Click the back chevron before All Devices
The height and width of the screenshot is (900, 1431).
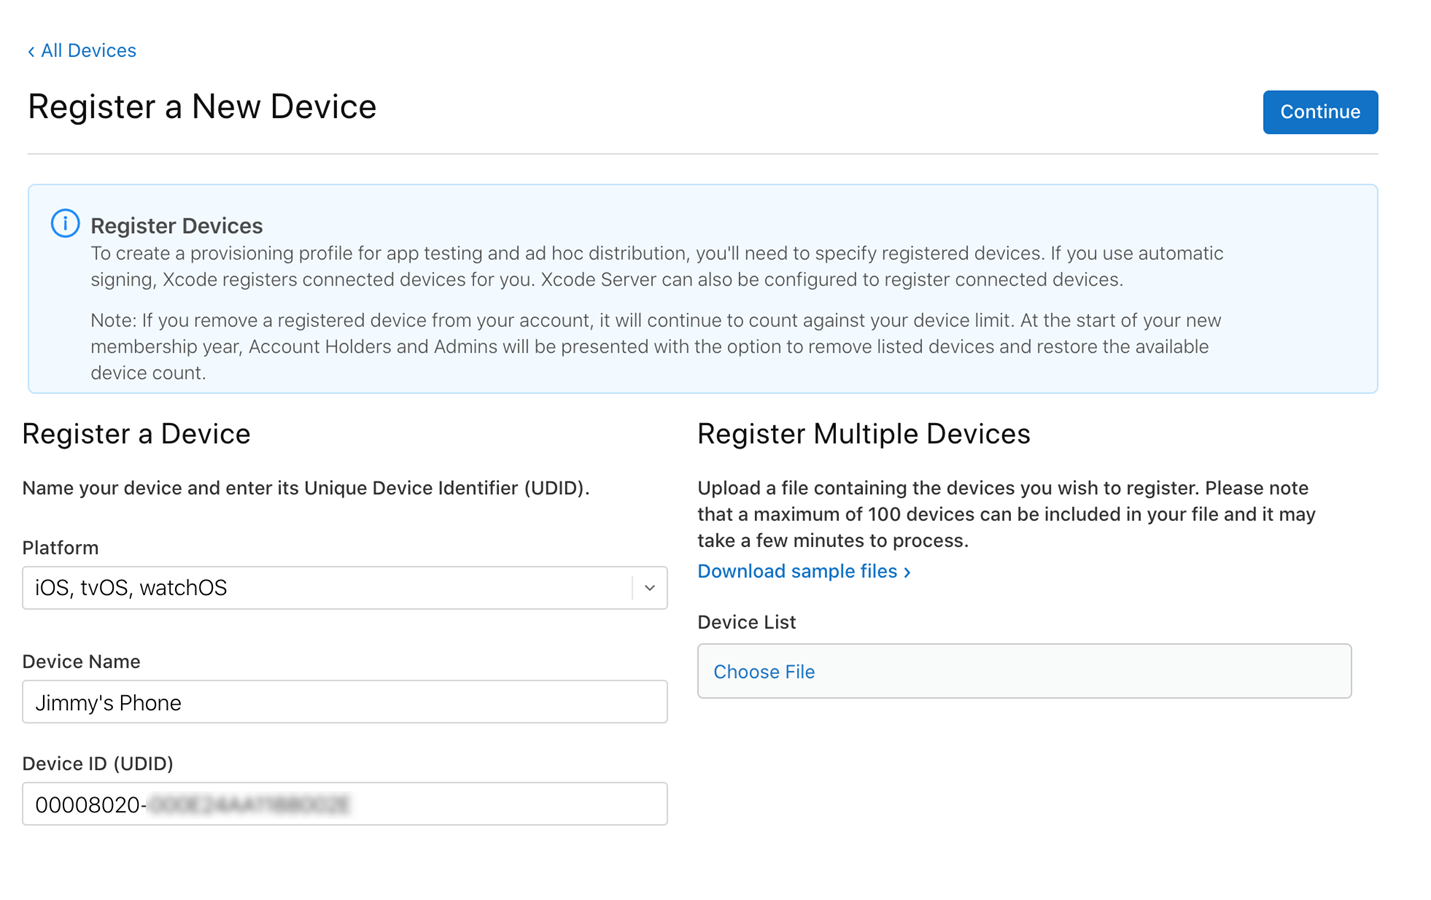pos(30,50)
